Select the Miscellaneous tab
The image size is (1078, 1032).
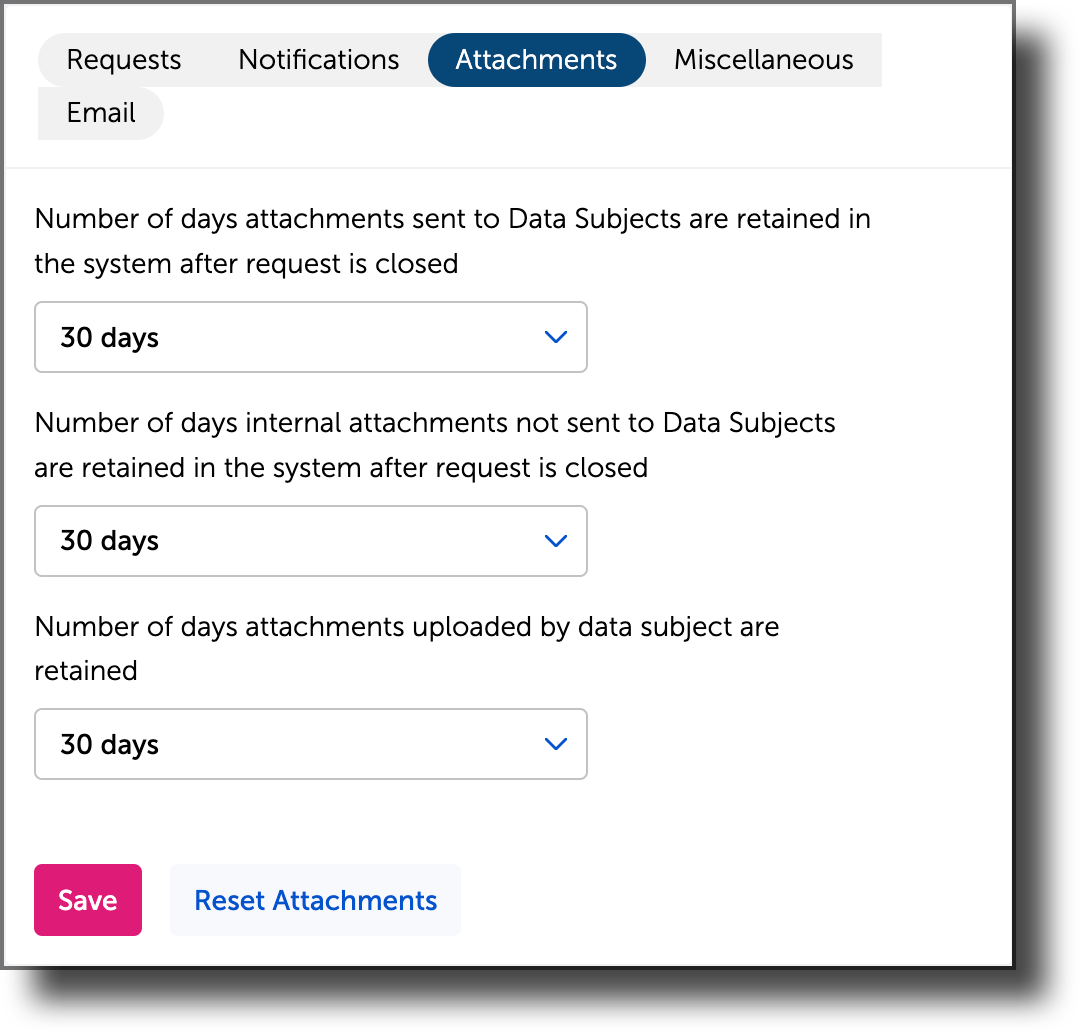pyautogui.click(x=763, y=59)
